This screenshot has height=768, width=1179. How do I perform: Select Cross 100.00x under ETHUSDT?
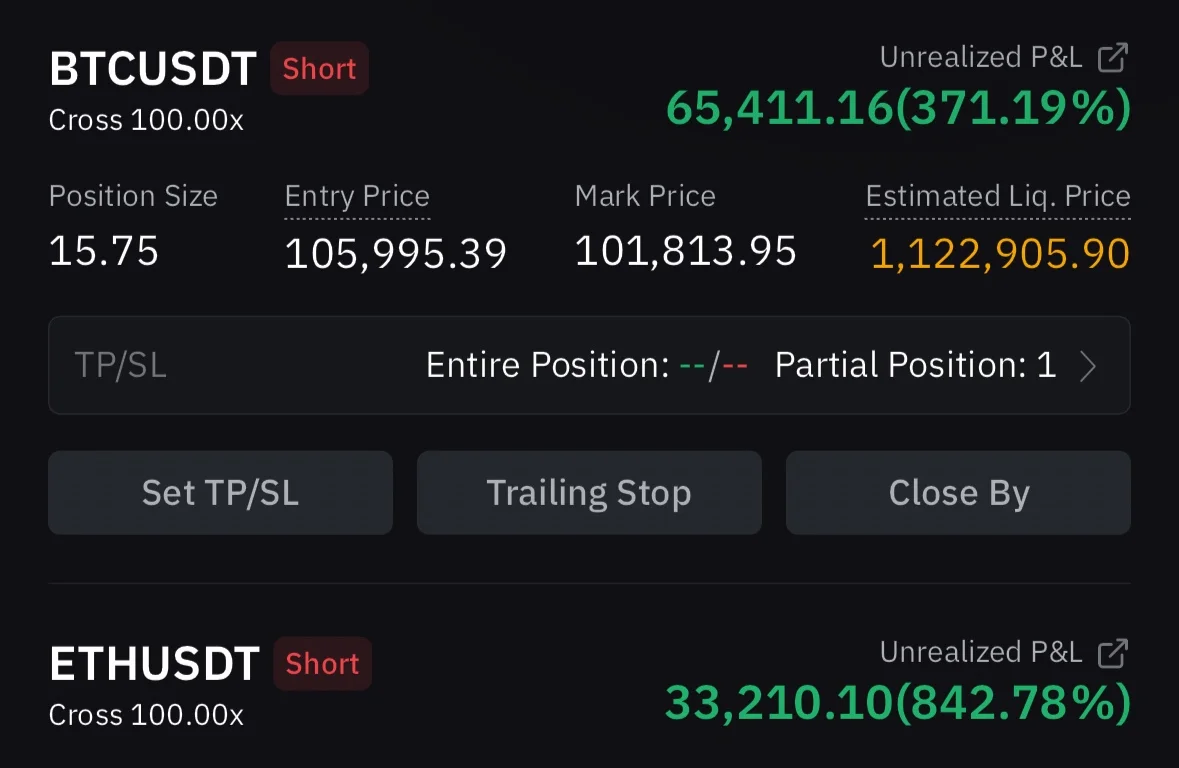pos(146,716)
